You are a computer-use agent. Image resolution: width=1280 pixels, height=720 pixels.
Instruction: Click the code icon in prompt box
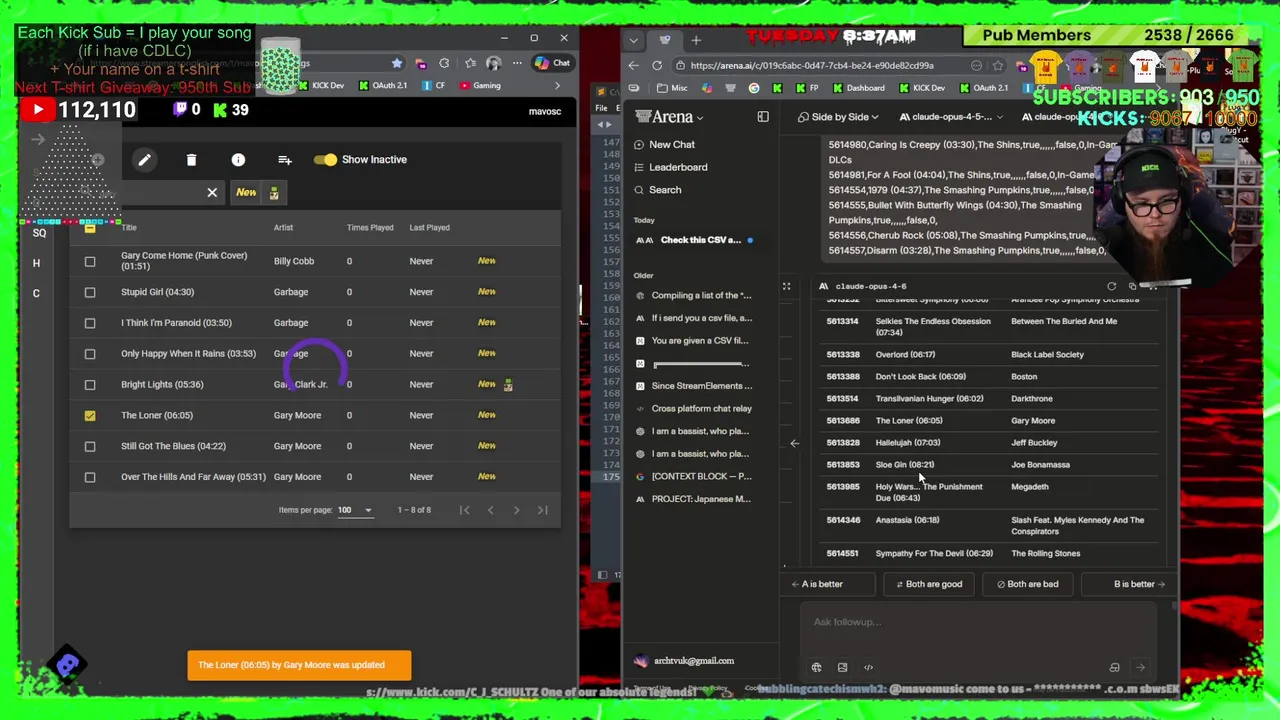868,668
